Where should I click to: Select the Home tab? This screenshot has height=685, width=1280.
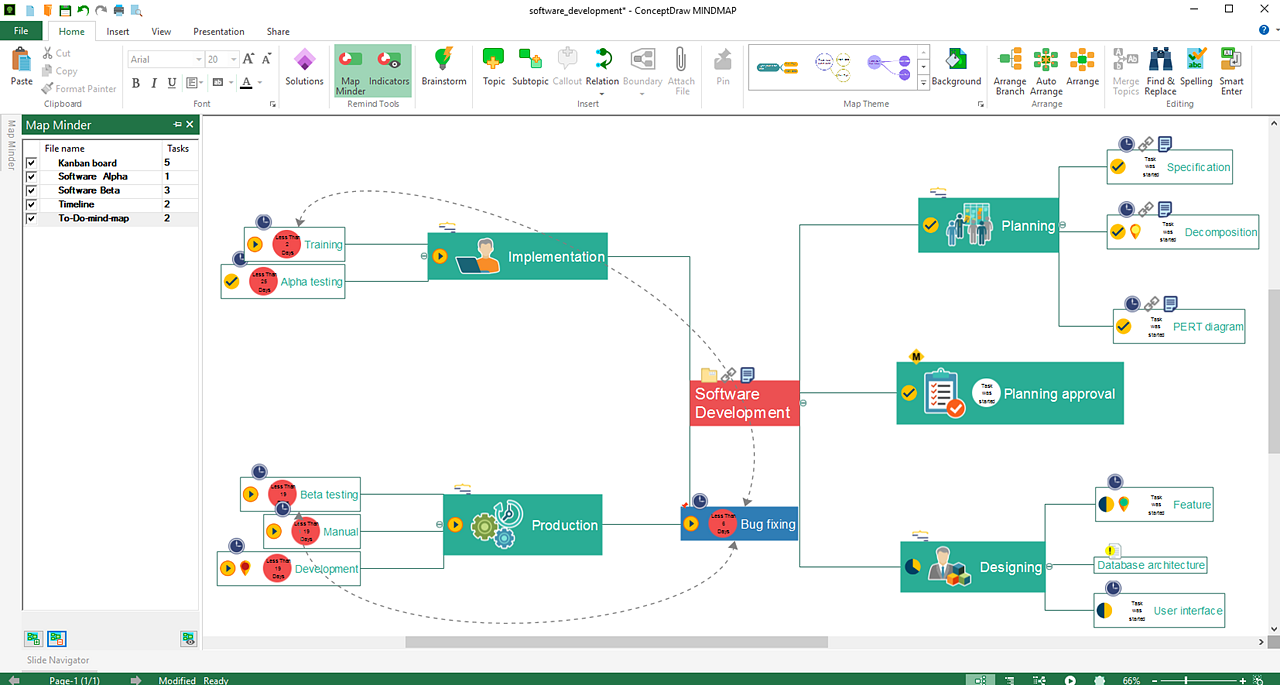[71, 31]
